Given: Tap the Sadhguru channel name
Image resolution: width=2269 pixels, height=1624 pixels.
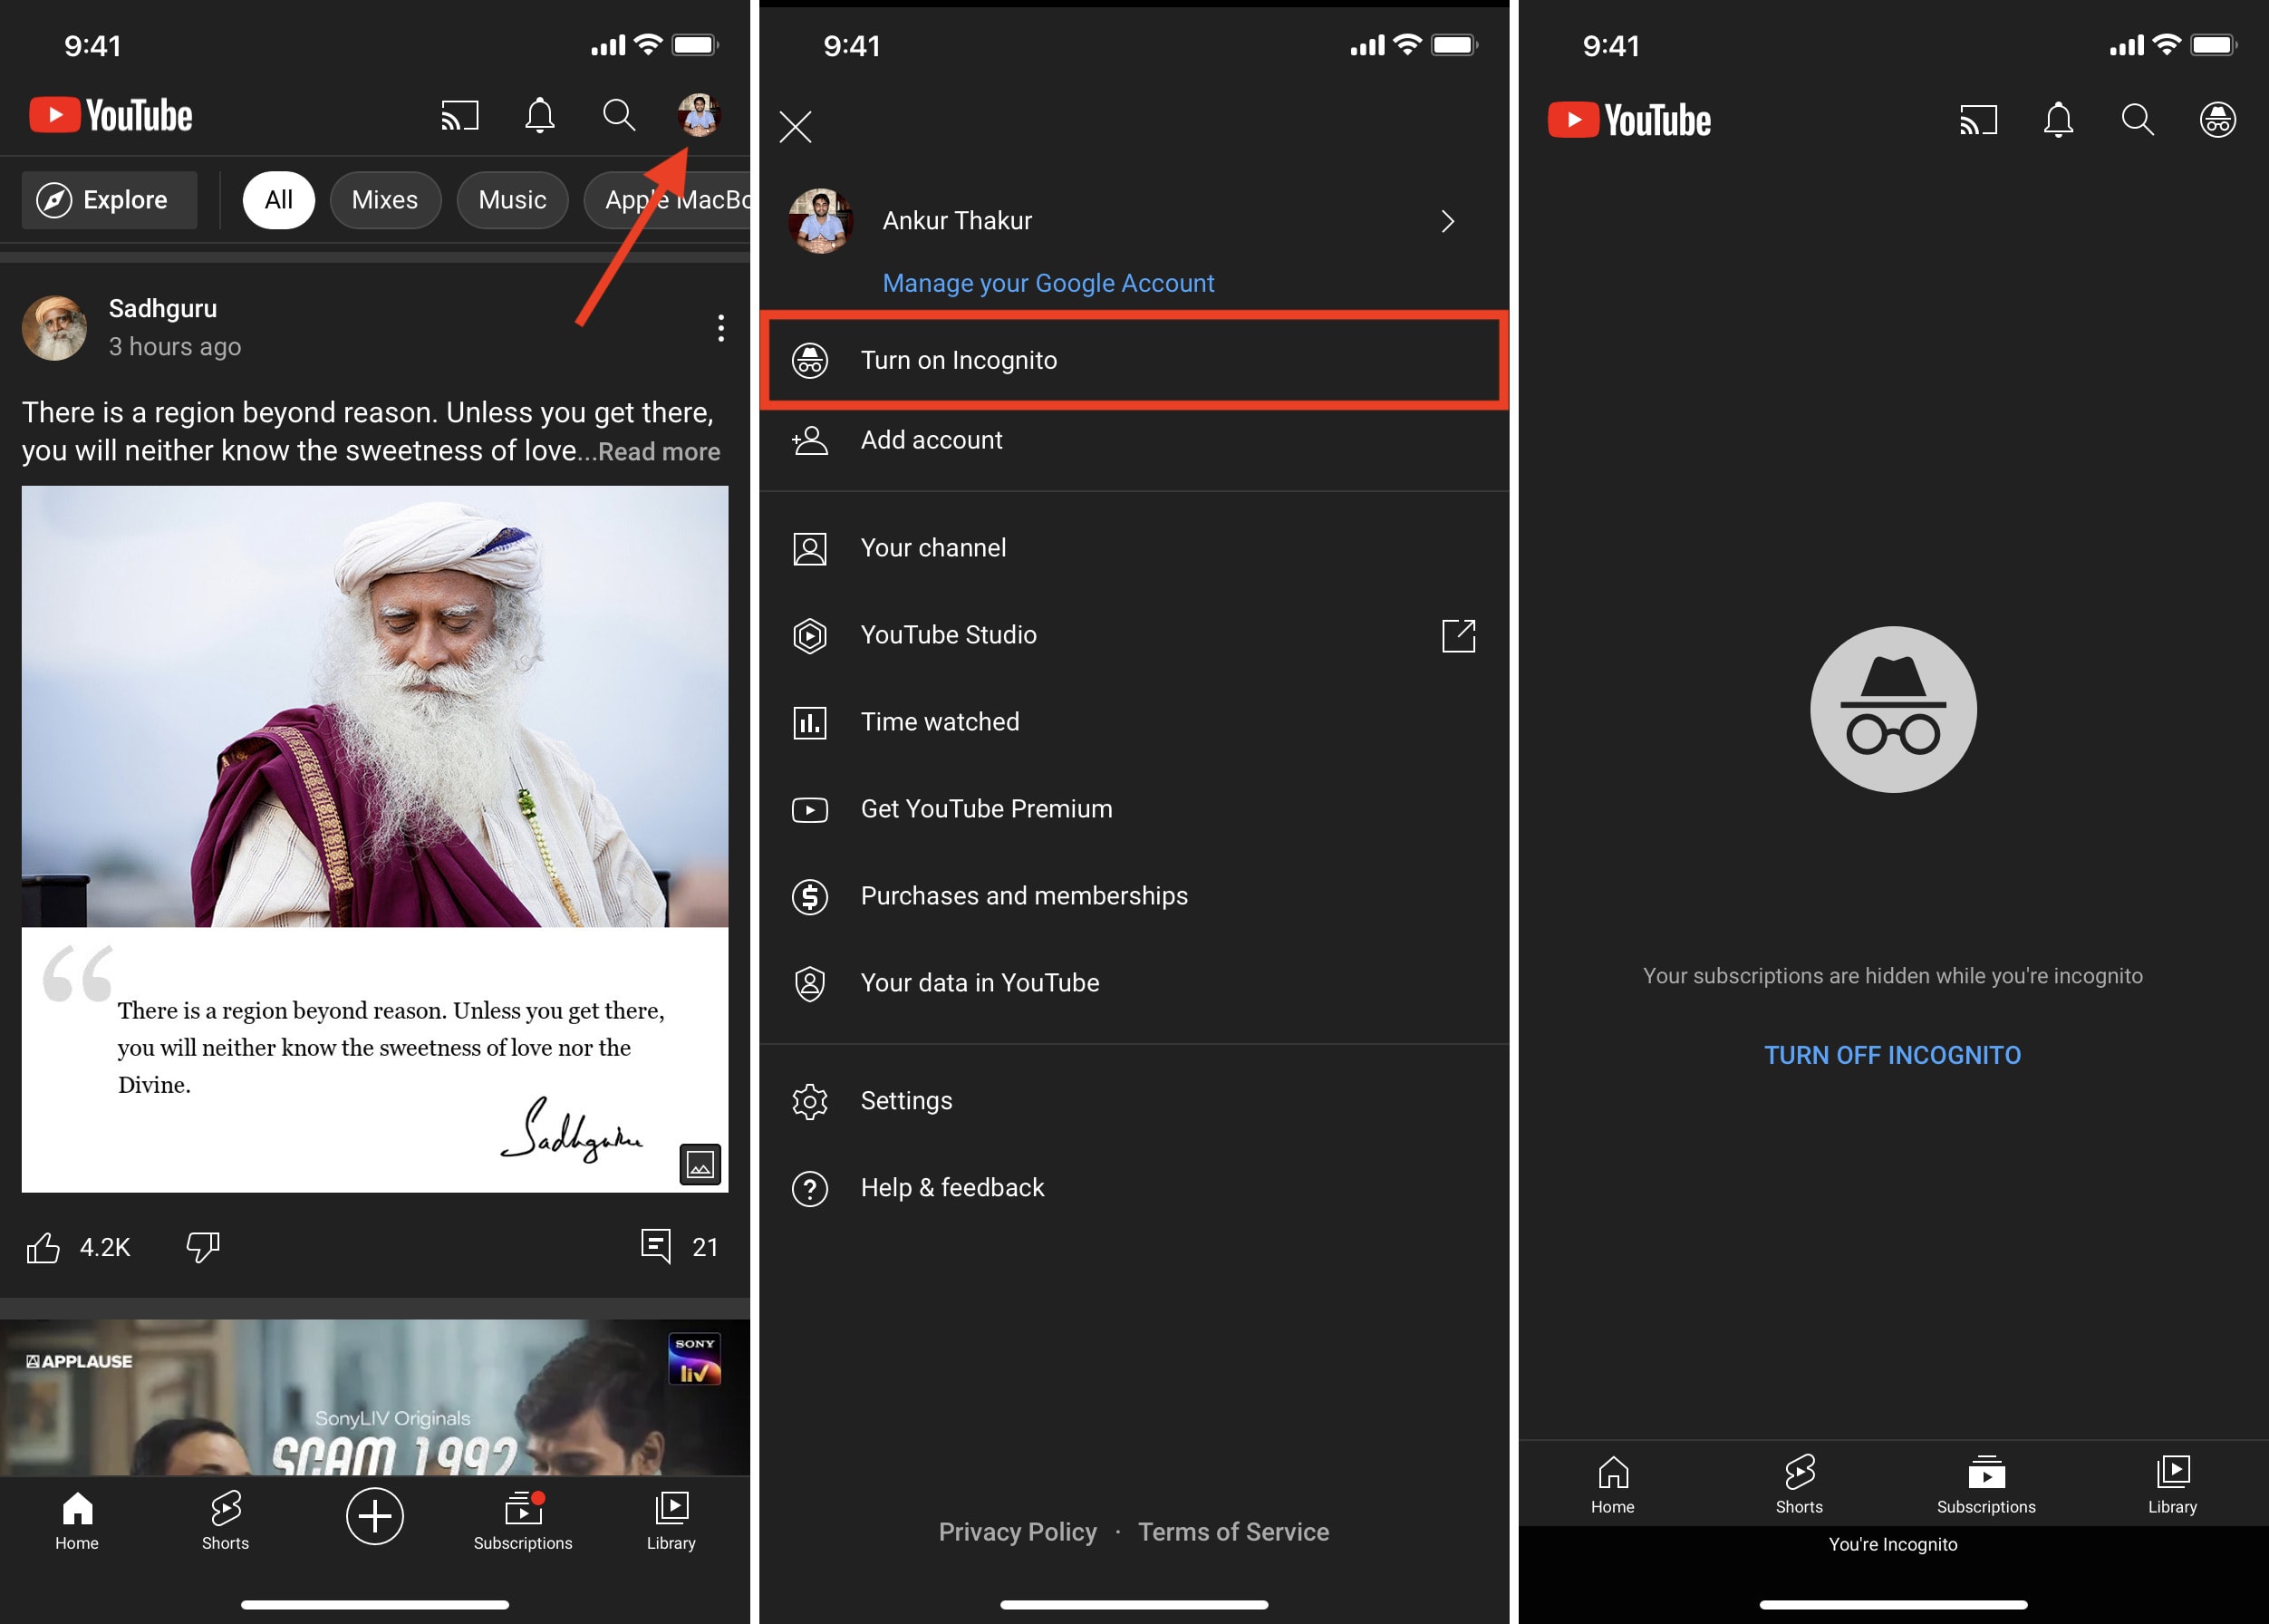Looking at the screenshot, I should 163,309.
